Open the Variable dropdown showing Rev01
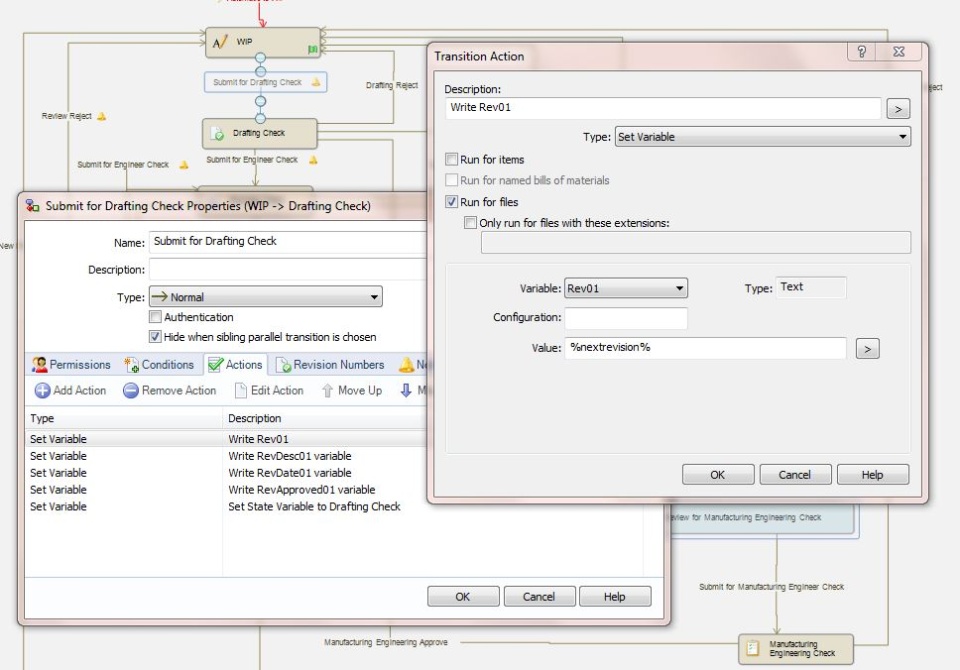Viewport: 960px width, 670px height. pyautogui.click(x=626, y=288)
